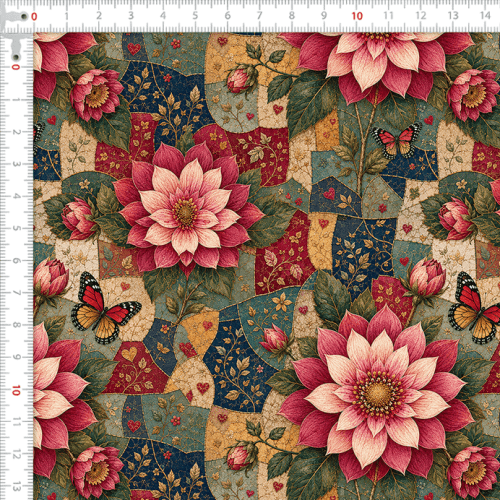Click the red 10 on horizontal ruler

tap(357, 16)
